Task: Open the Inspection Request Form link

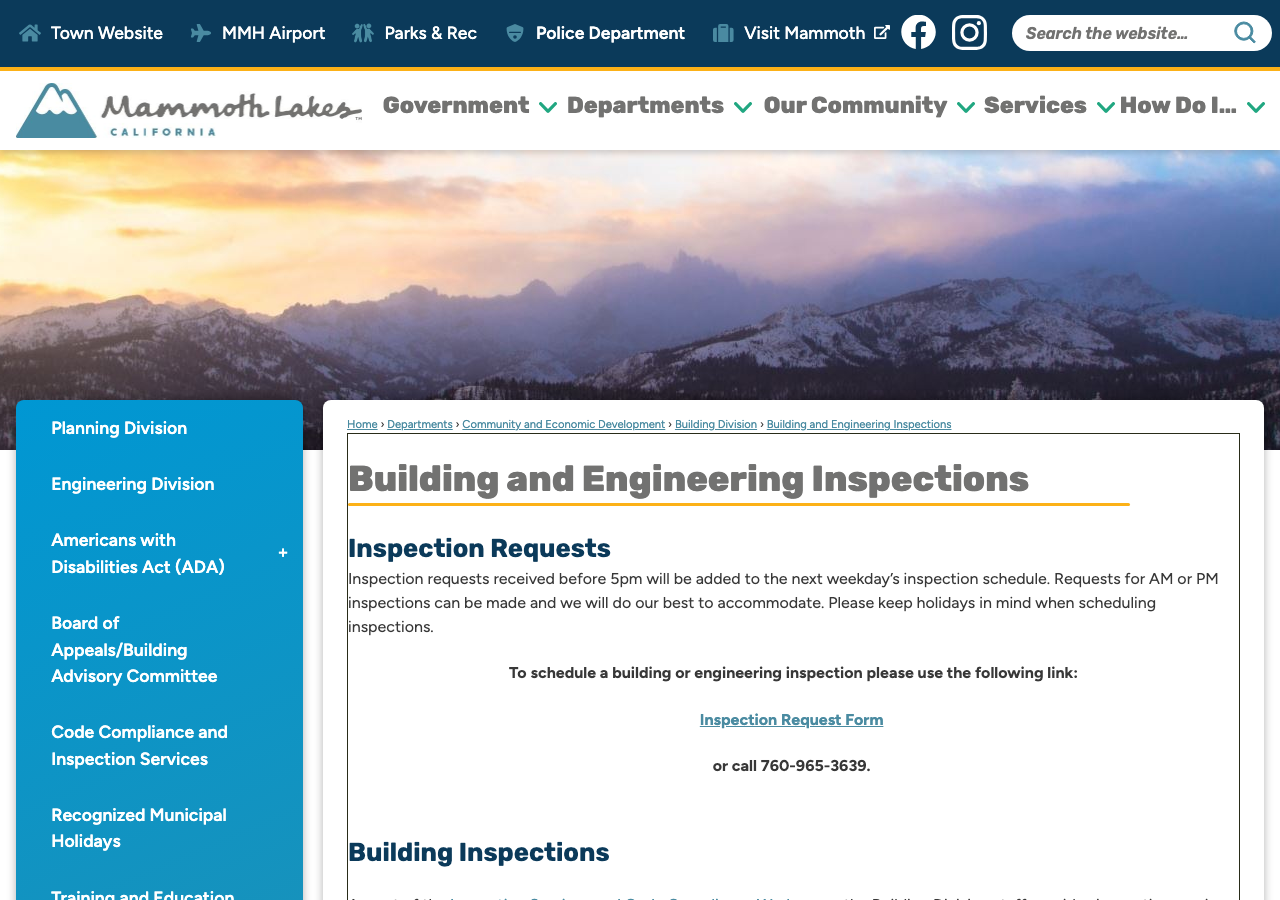Action: tap(791, 720)
